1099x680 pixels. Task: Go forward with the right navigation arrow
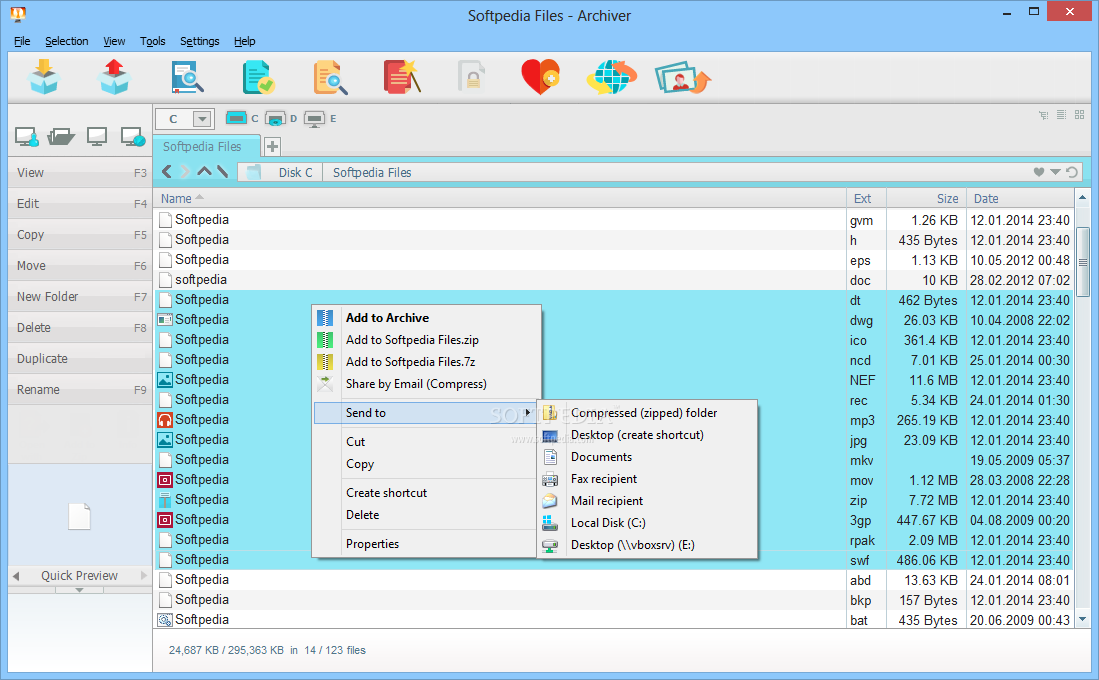185,172
